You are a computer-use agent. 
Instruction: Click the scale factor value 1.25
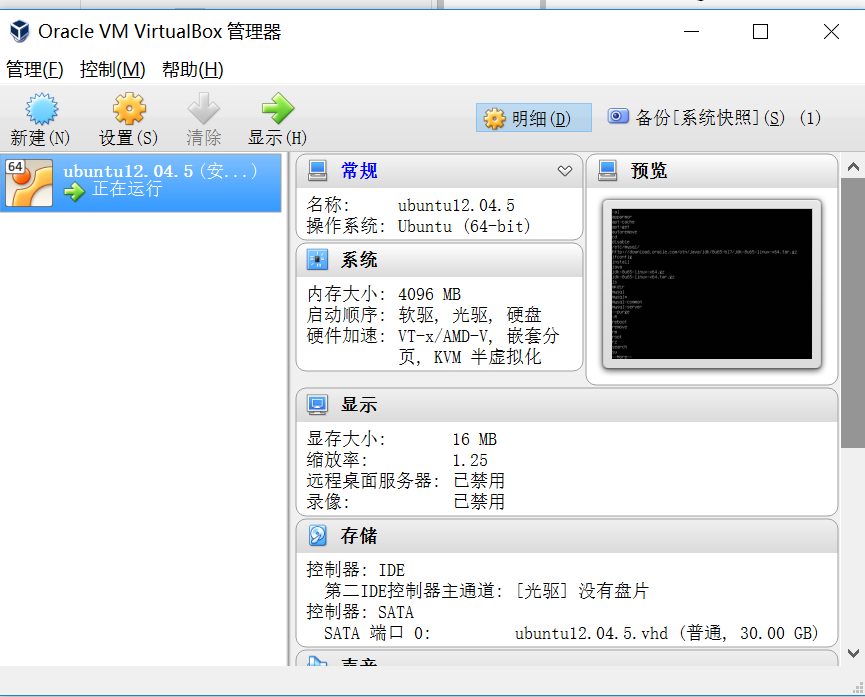[x=470, y=460]
